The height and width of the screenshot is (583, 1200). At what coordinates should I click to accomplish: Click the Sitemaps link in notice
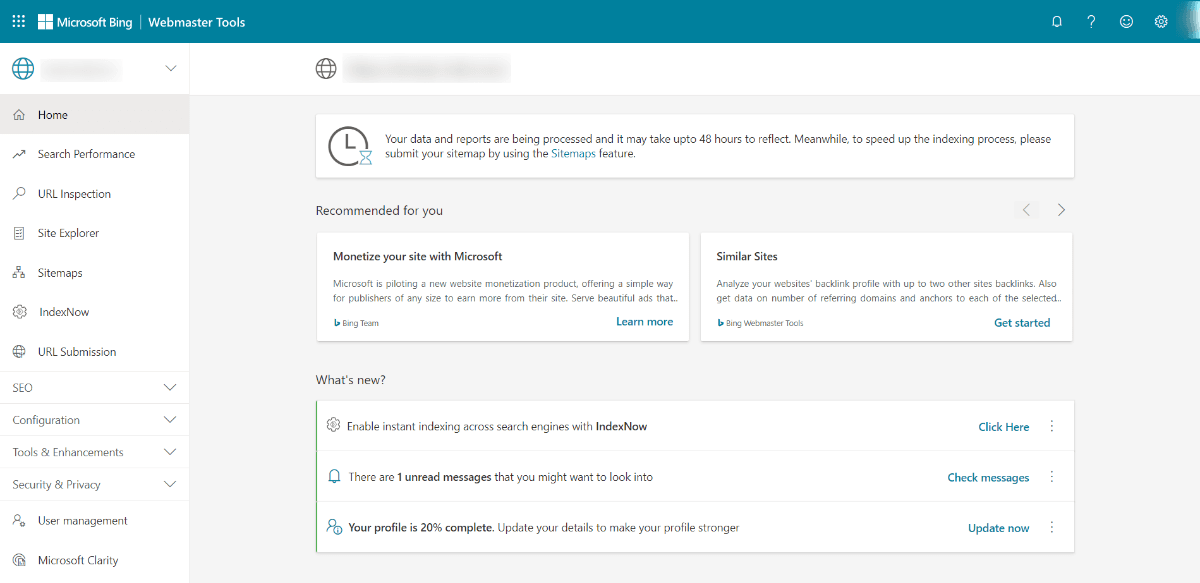(x=573, y=154)
